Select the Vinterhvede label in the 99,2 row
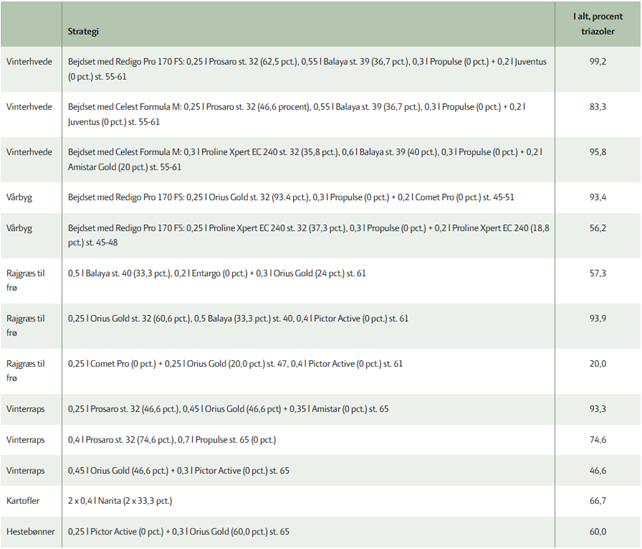The height and width of the screenshot is (549, 642). point(29,62)
